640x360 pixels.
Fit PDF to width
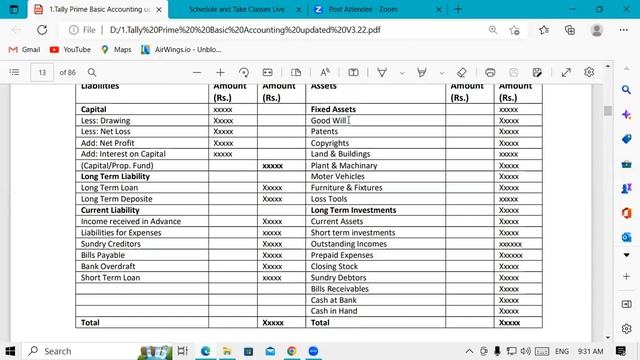point(267,72)
